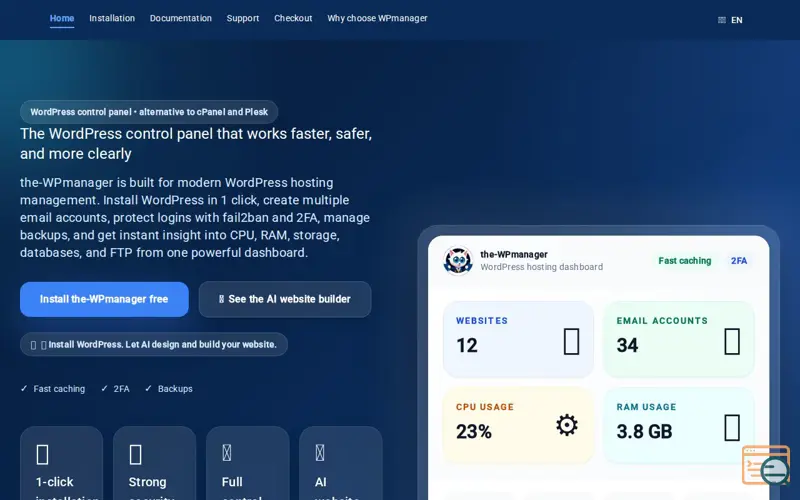Click the language flag icon beside EN

pyautogui.click(x=721, y=20)
